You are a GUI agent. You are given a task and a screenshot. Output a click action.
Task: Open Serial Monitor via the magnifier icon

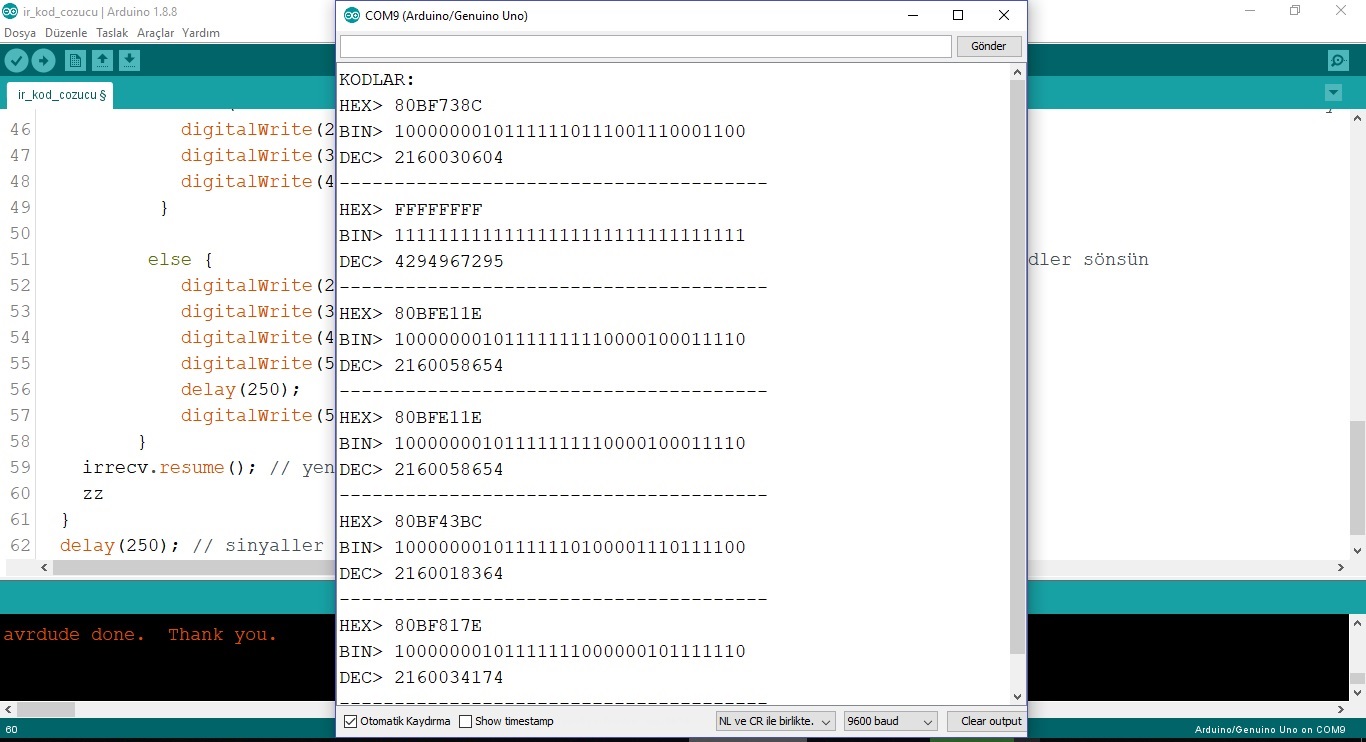[x=1338, y=60]
